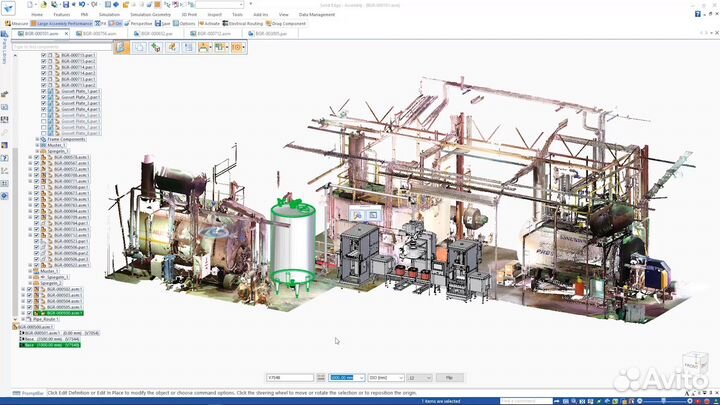Click the Solid Edge application button
The image size is (720, 405).
(x=7, y=8)
